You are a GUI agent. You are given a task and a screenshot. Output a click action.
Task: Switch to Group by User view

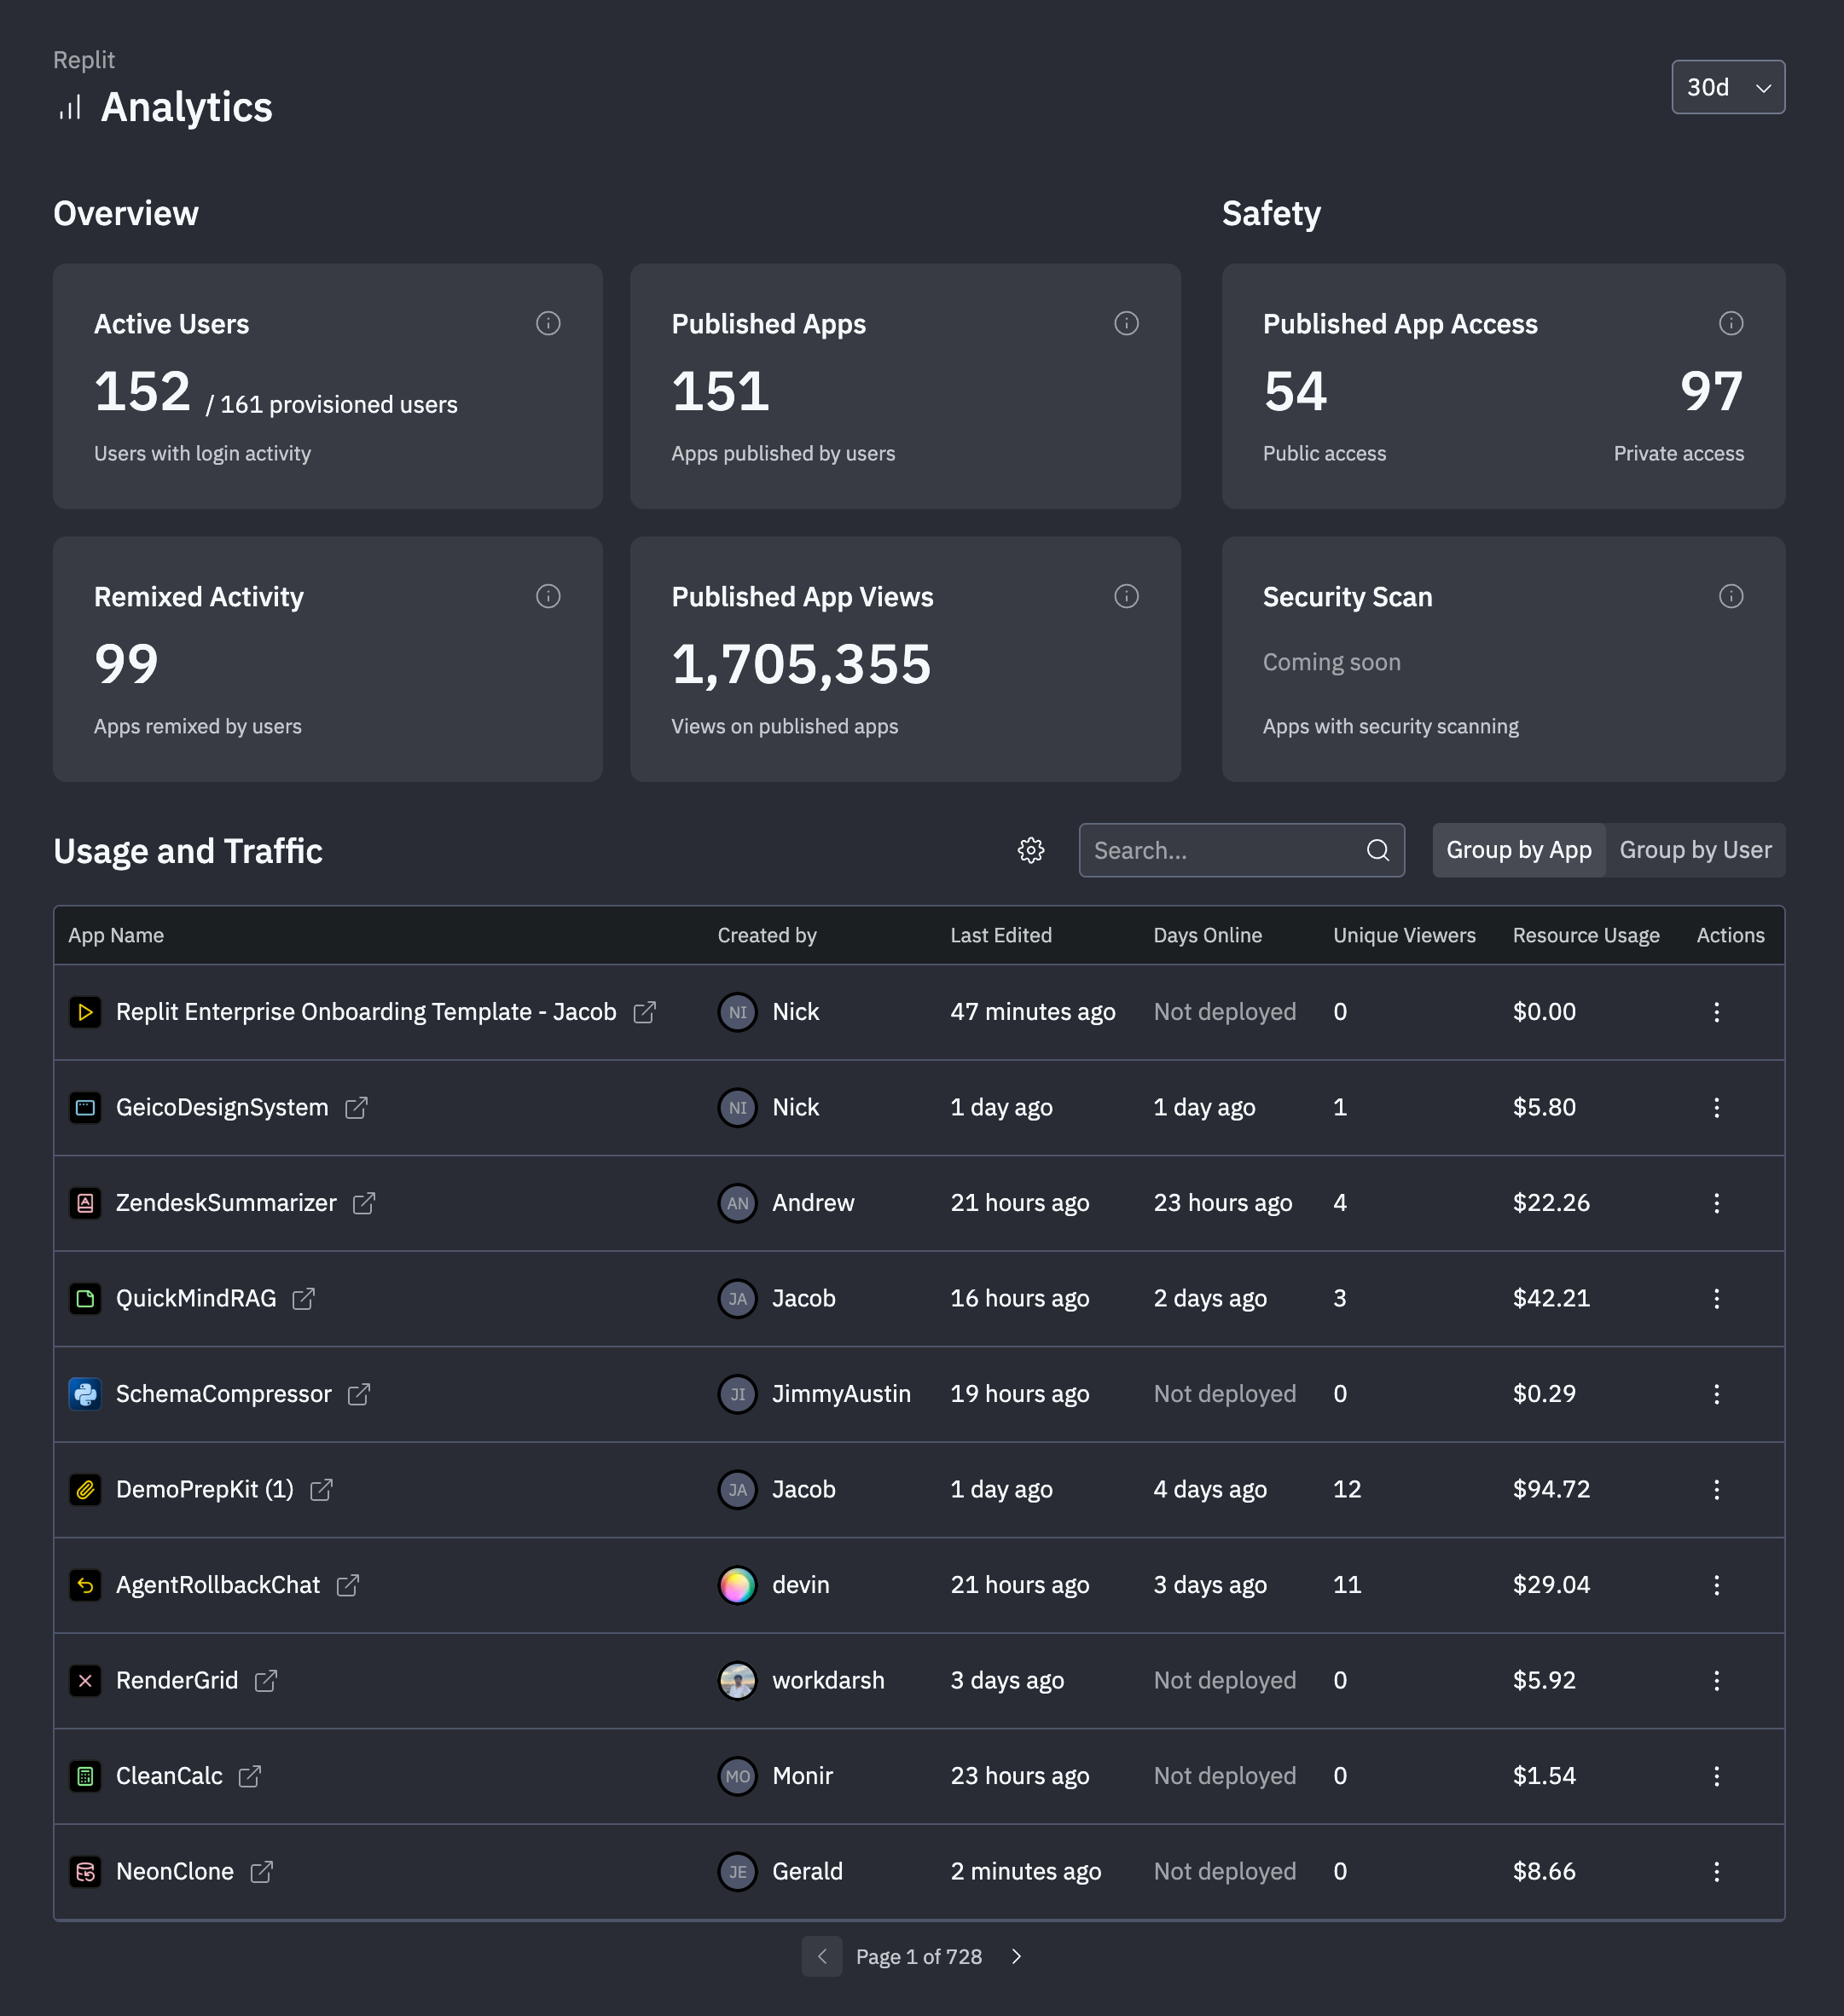[x=1695, y=850]
